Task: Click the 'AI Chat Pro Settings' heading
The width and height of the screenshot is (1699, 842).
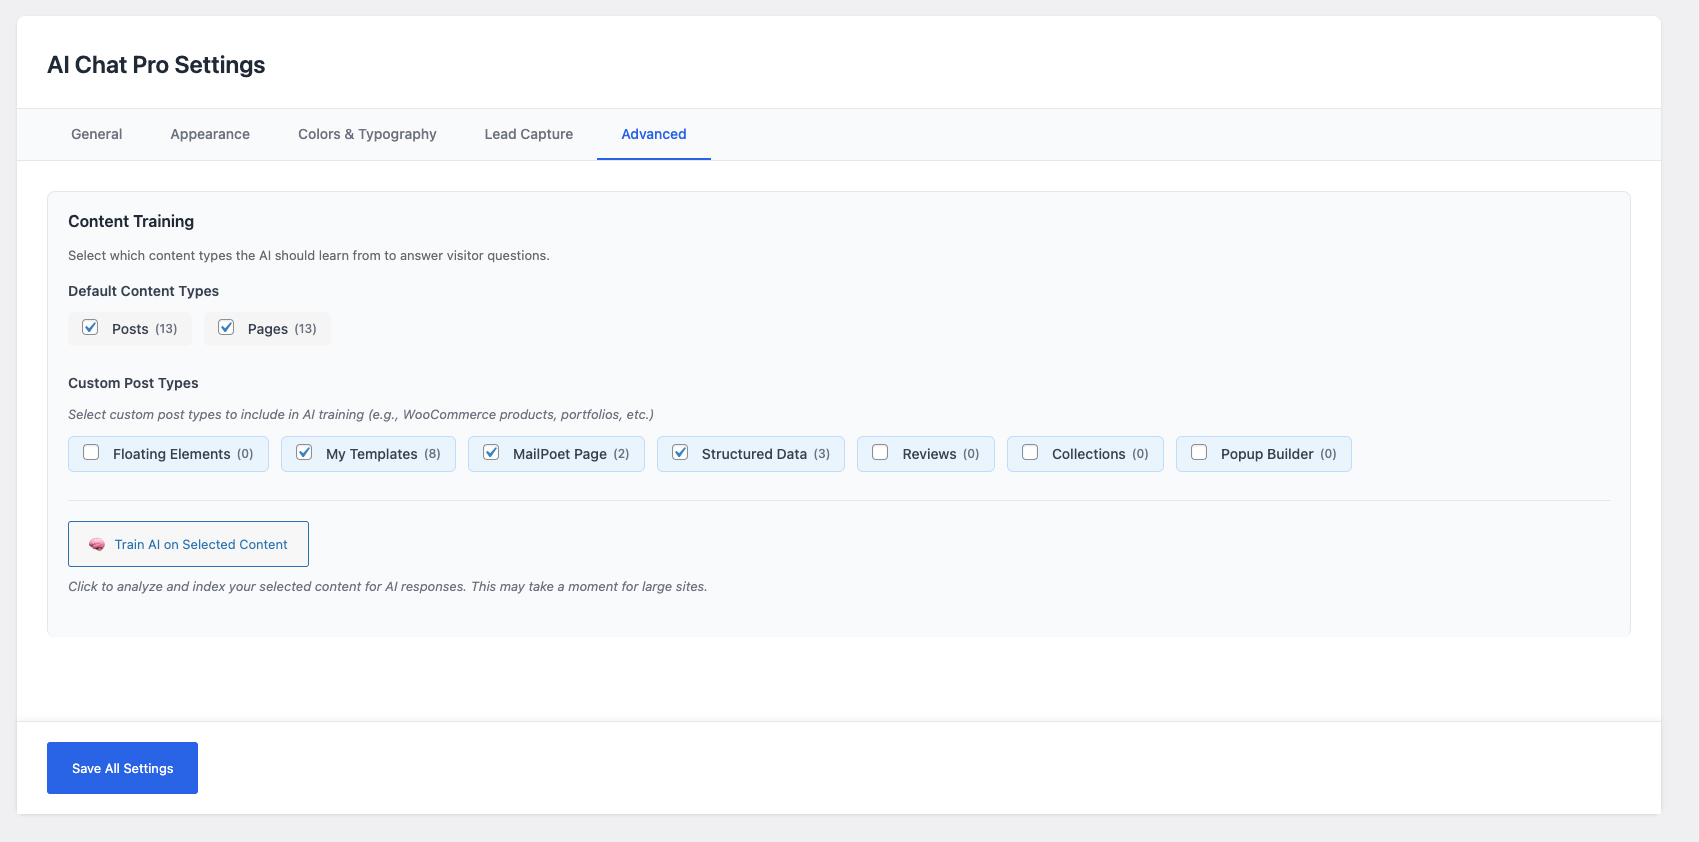Action: tap(156, 65)
